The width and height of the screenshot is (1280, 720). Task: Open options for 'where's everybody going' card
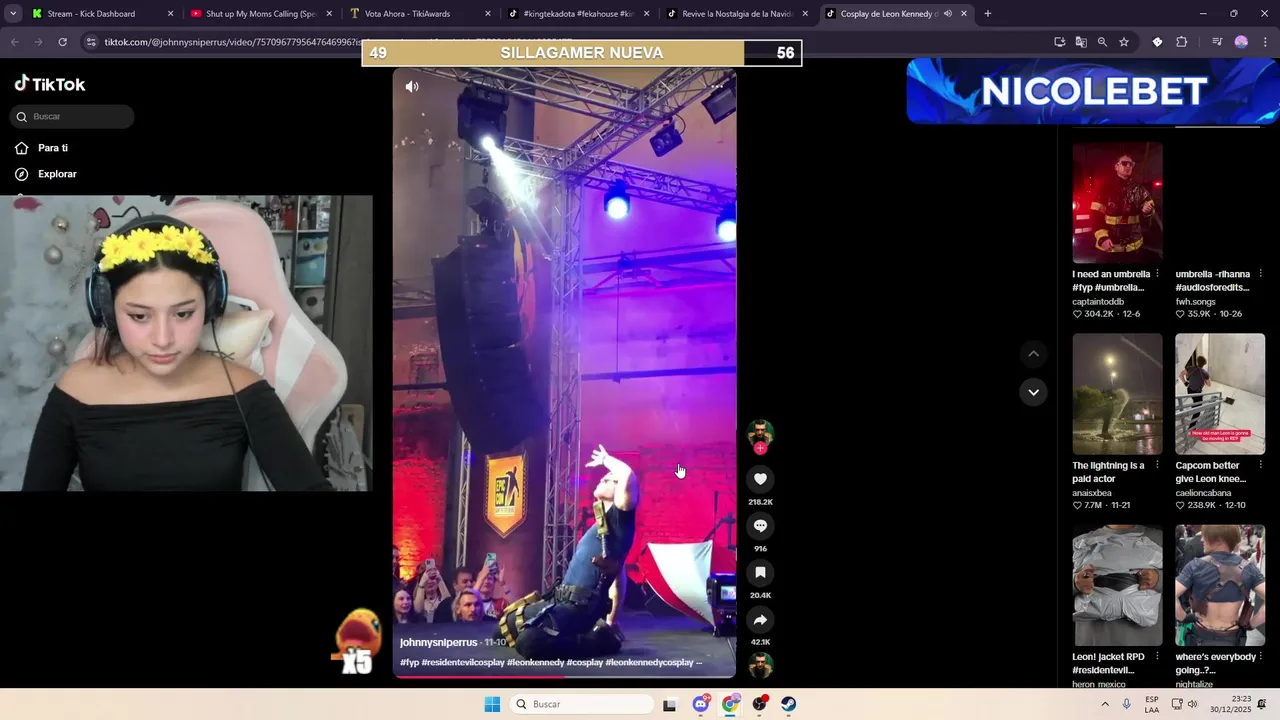click(x=1260, y=657)
